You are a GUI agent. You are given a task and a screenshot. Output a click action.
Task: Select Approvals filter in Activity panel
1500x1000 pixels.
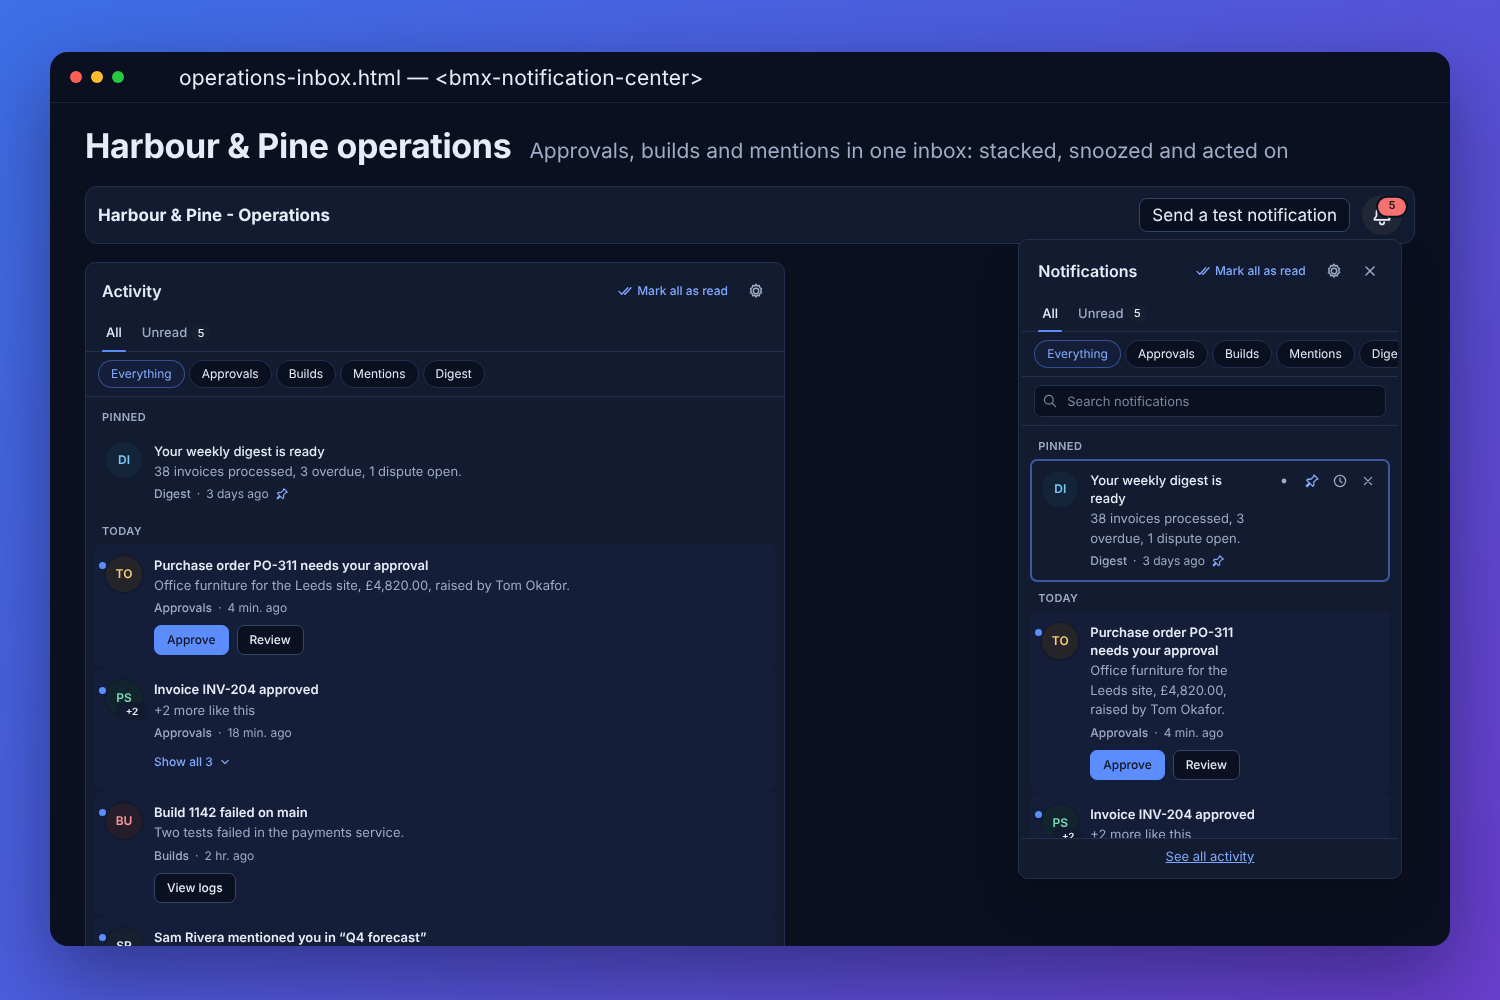point(230,374)
